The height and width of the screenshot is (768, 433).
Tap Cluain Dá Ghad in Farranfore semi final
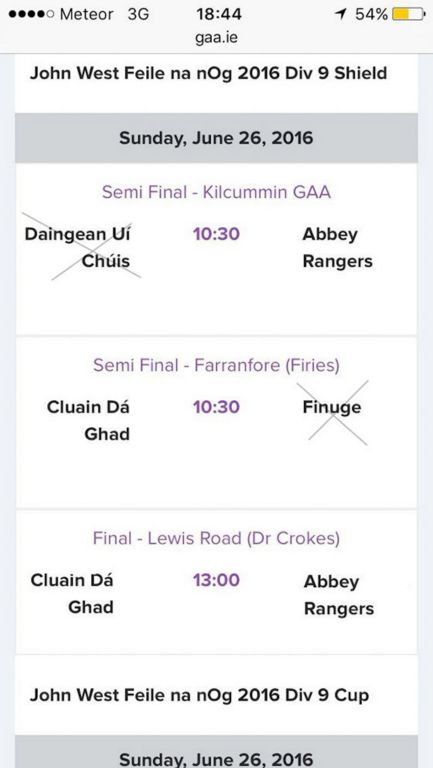click(88, 420)
